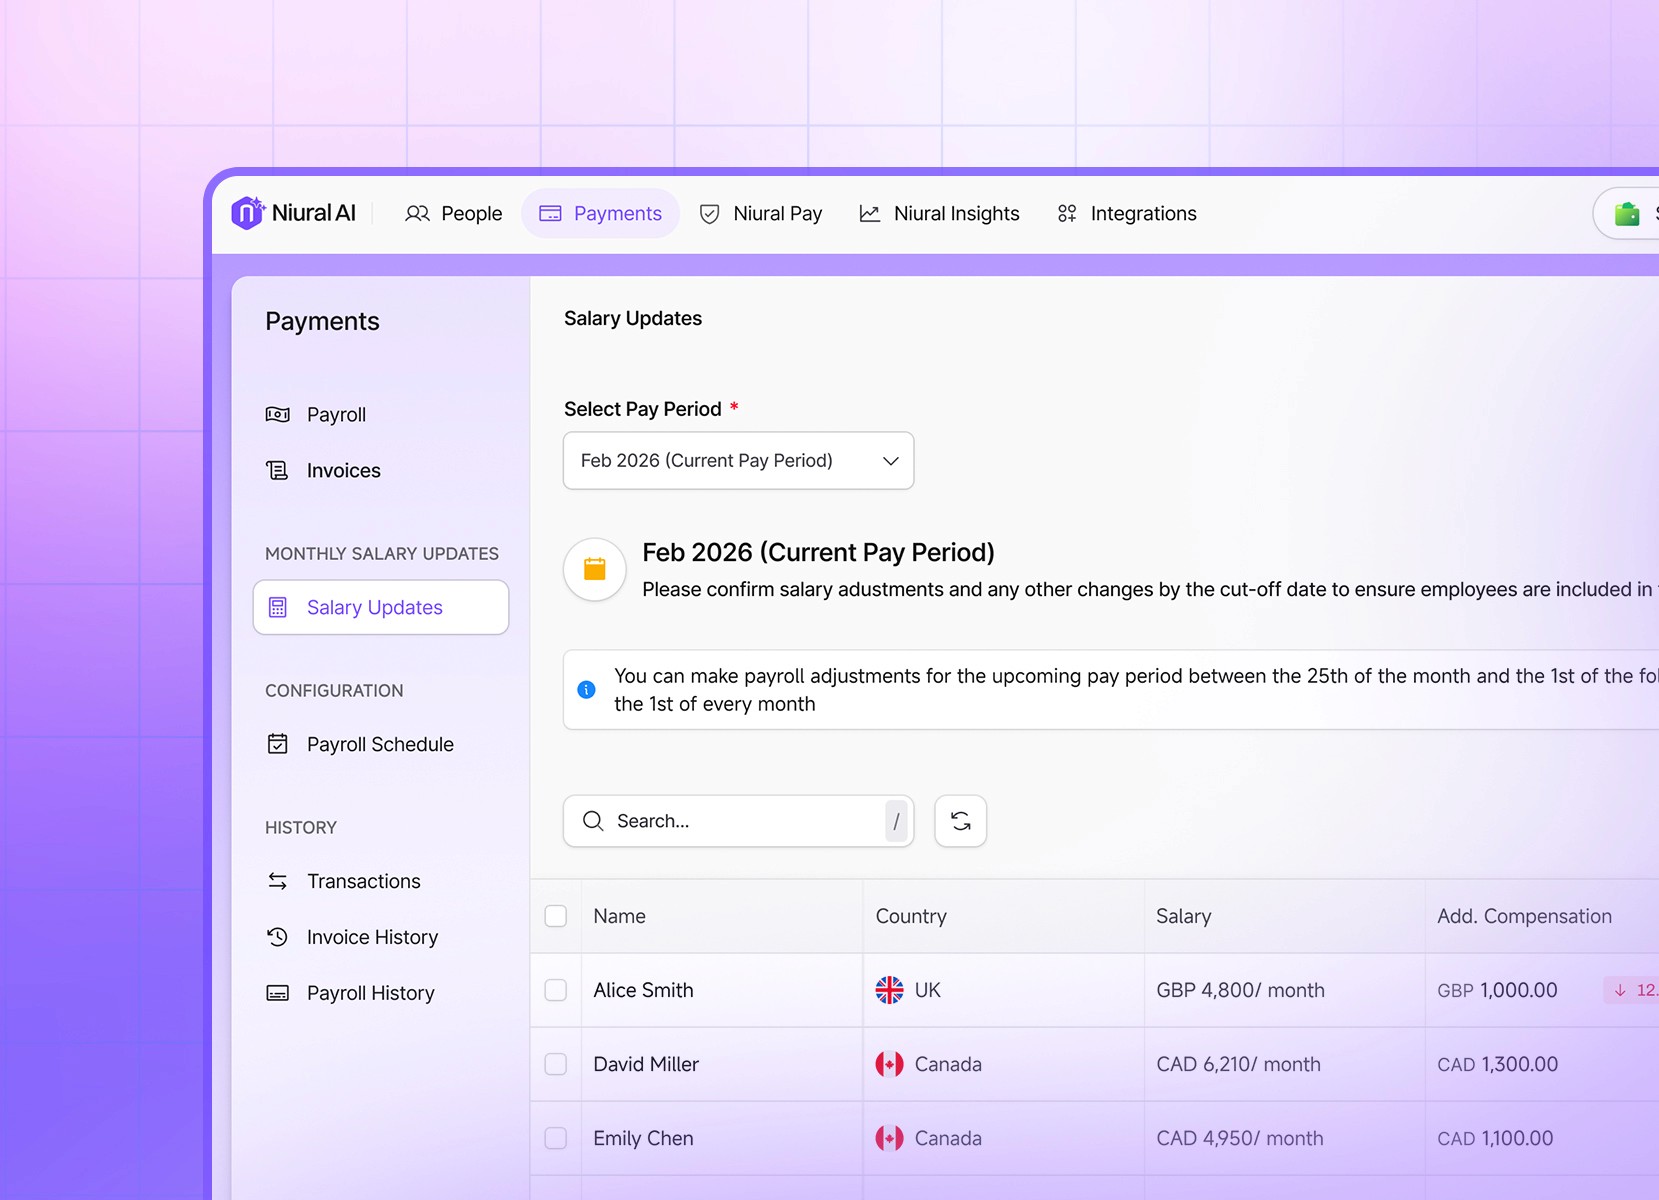Click the compensation CAD 1,100.00
The height and width of the screenshot is (1200, 1659).
(1495, 1138)
